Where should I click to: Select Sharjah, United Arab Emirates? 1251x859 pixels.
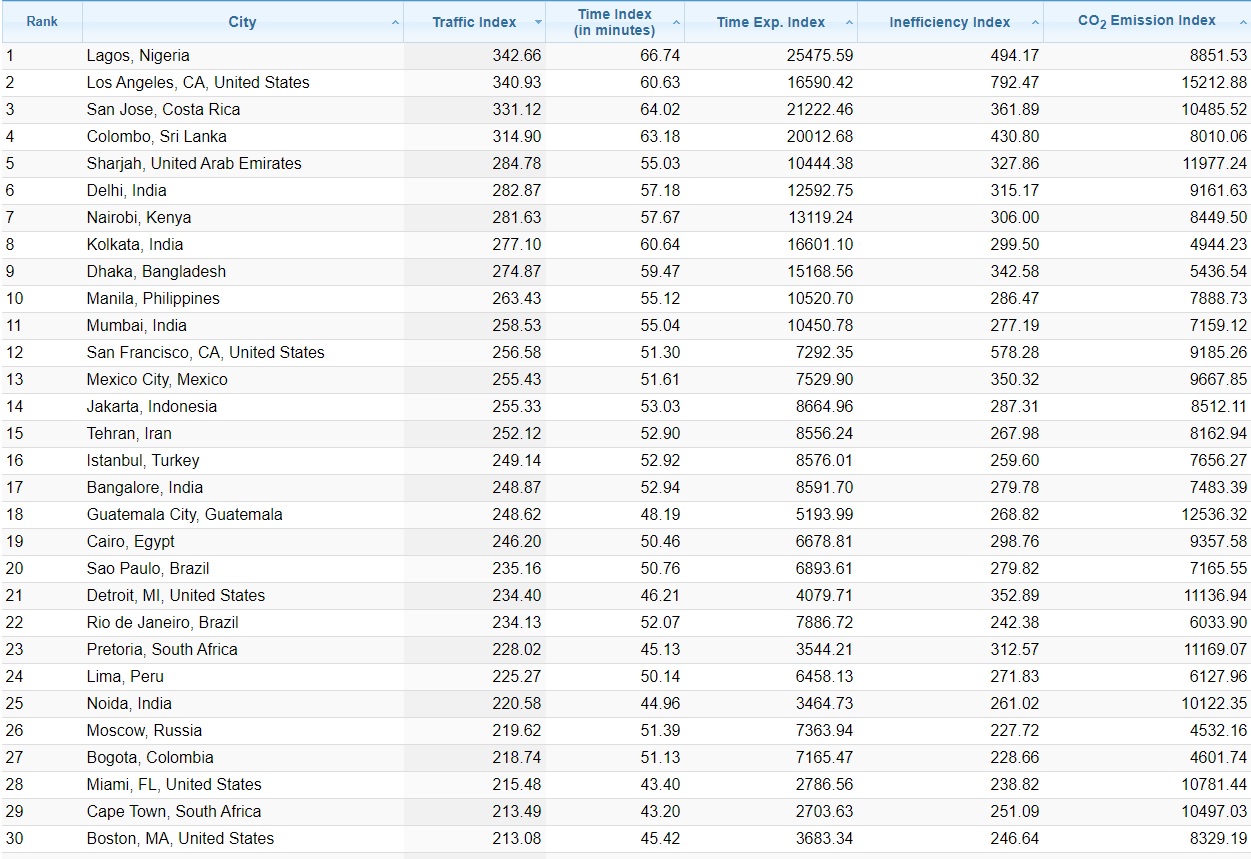coord(194,163)
